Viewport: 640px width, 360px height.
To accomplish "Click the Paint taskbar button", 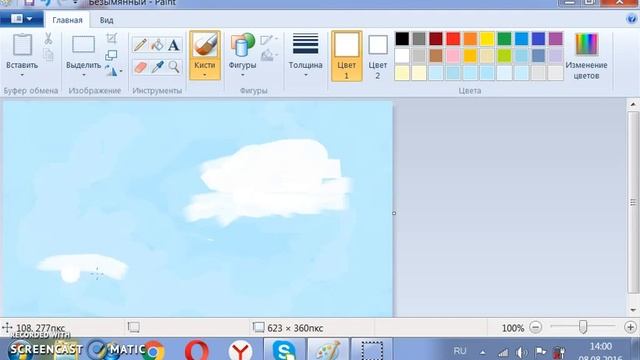I will pos(328,350).
